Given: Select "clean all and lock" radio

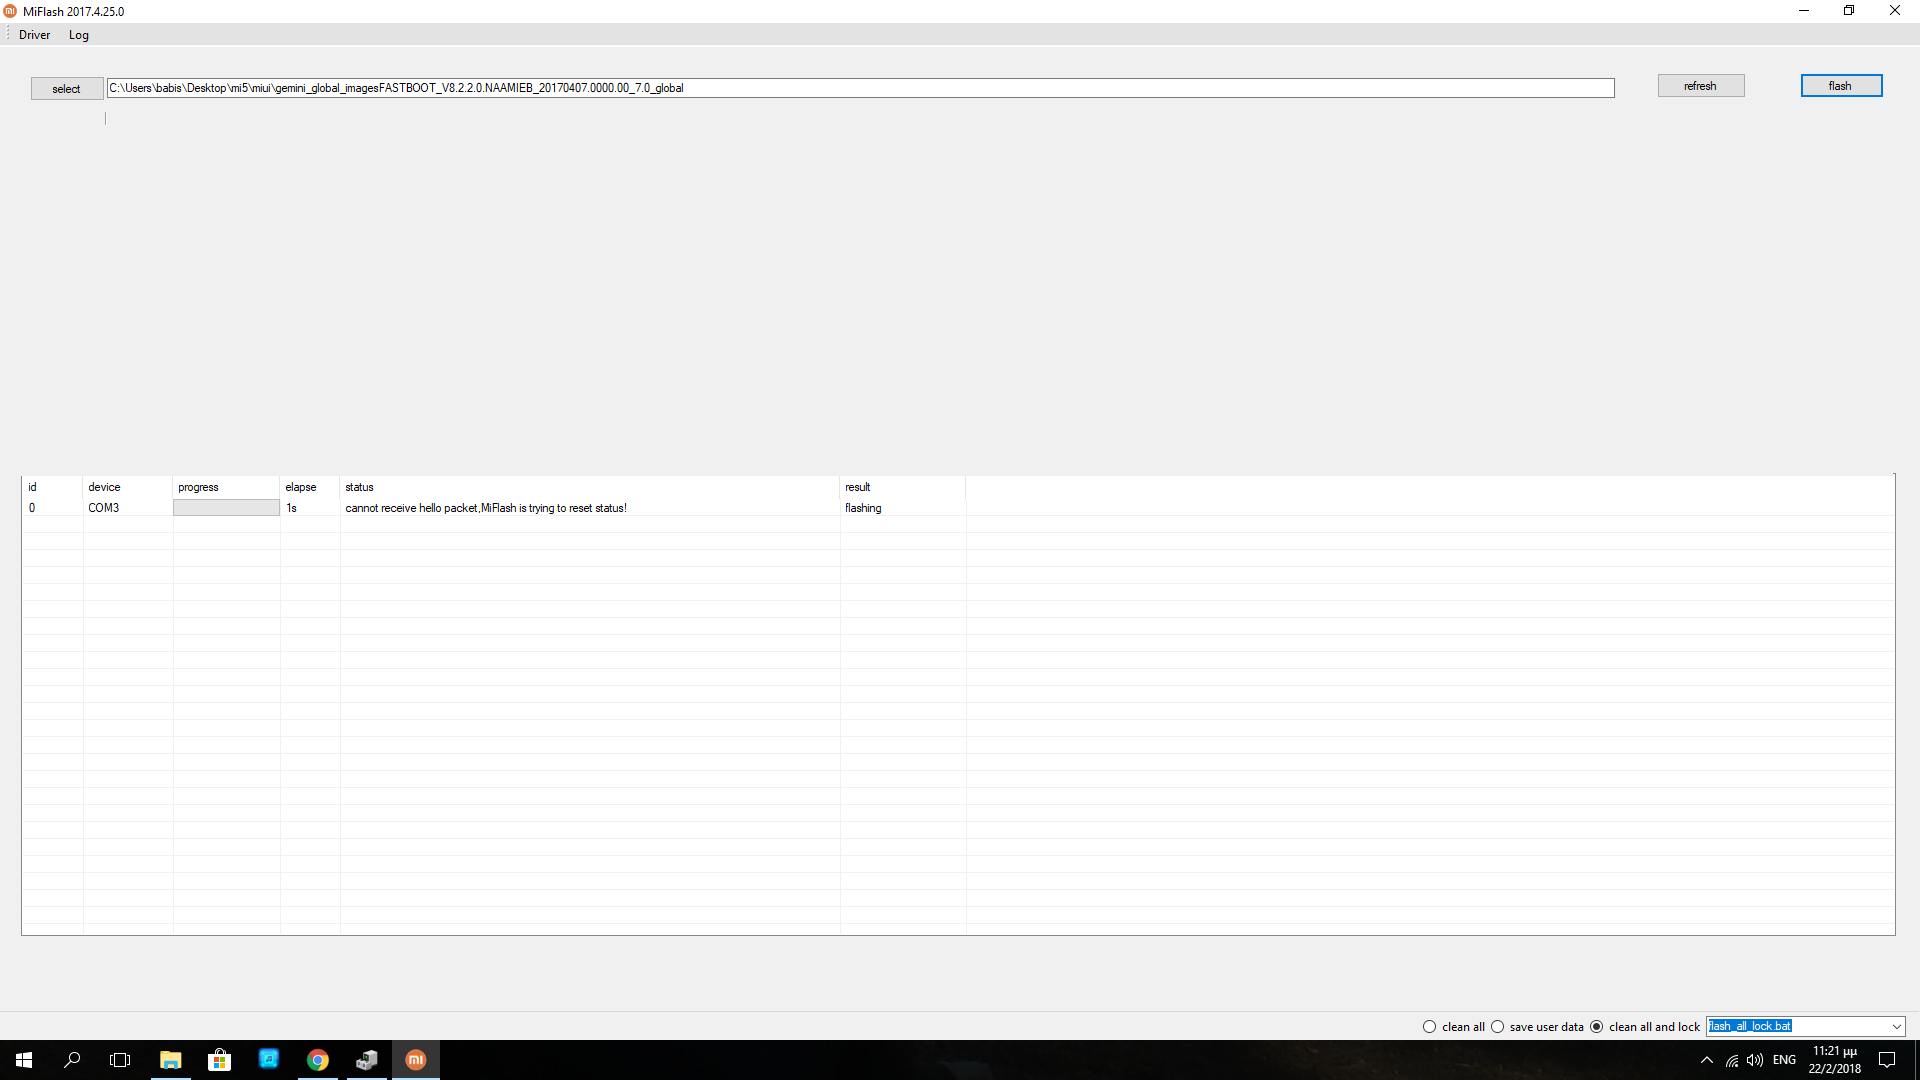Looking at the screenshot, I should pyautogui.click(x=1597, y=1027).
